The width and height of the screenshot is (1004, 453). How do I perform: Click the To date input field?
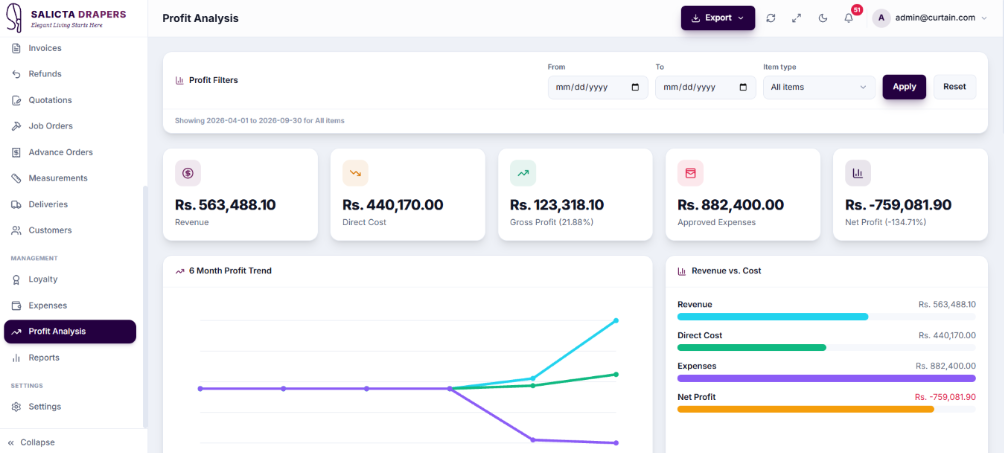pyautogui.click(x=705, y=87)
